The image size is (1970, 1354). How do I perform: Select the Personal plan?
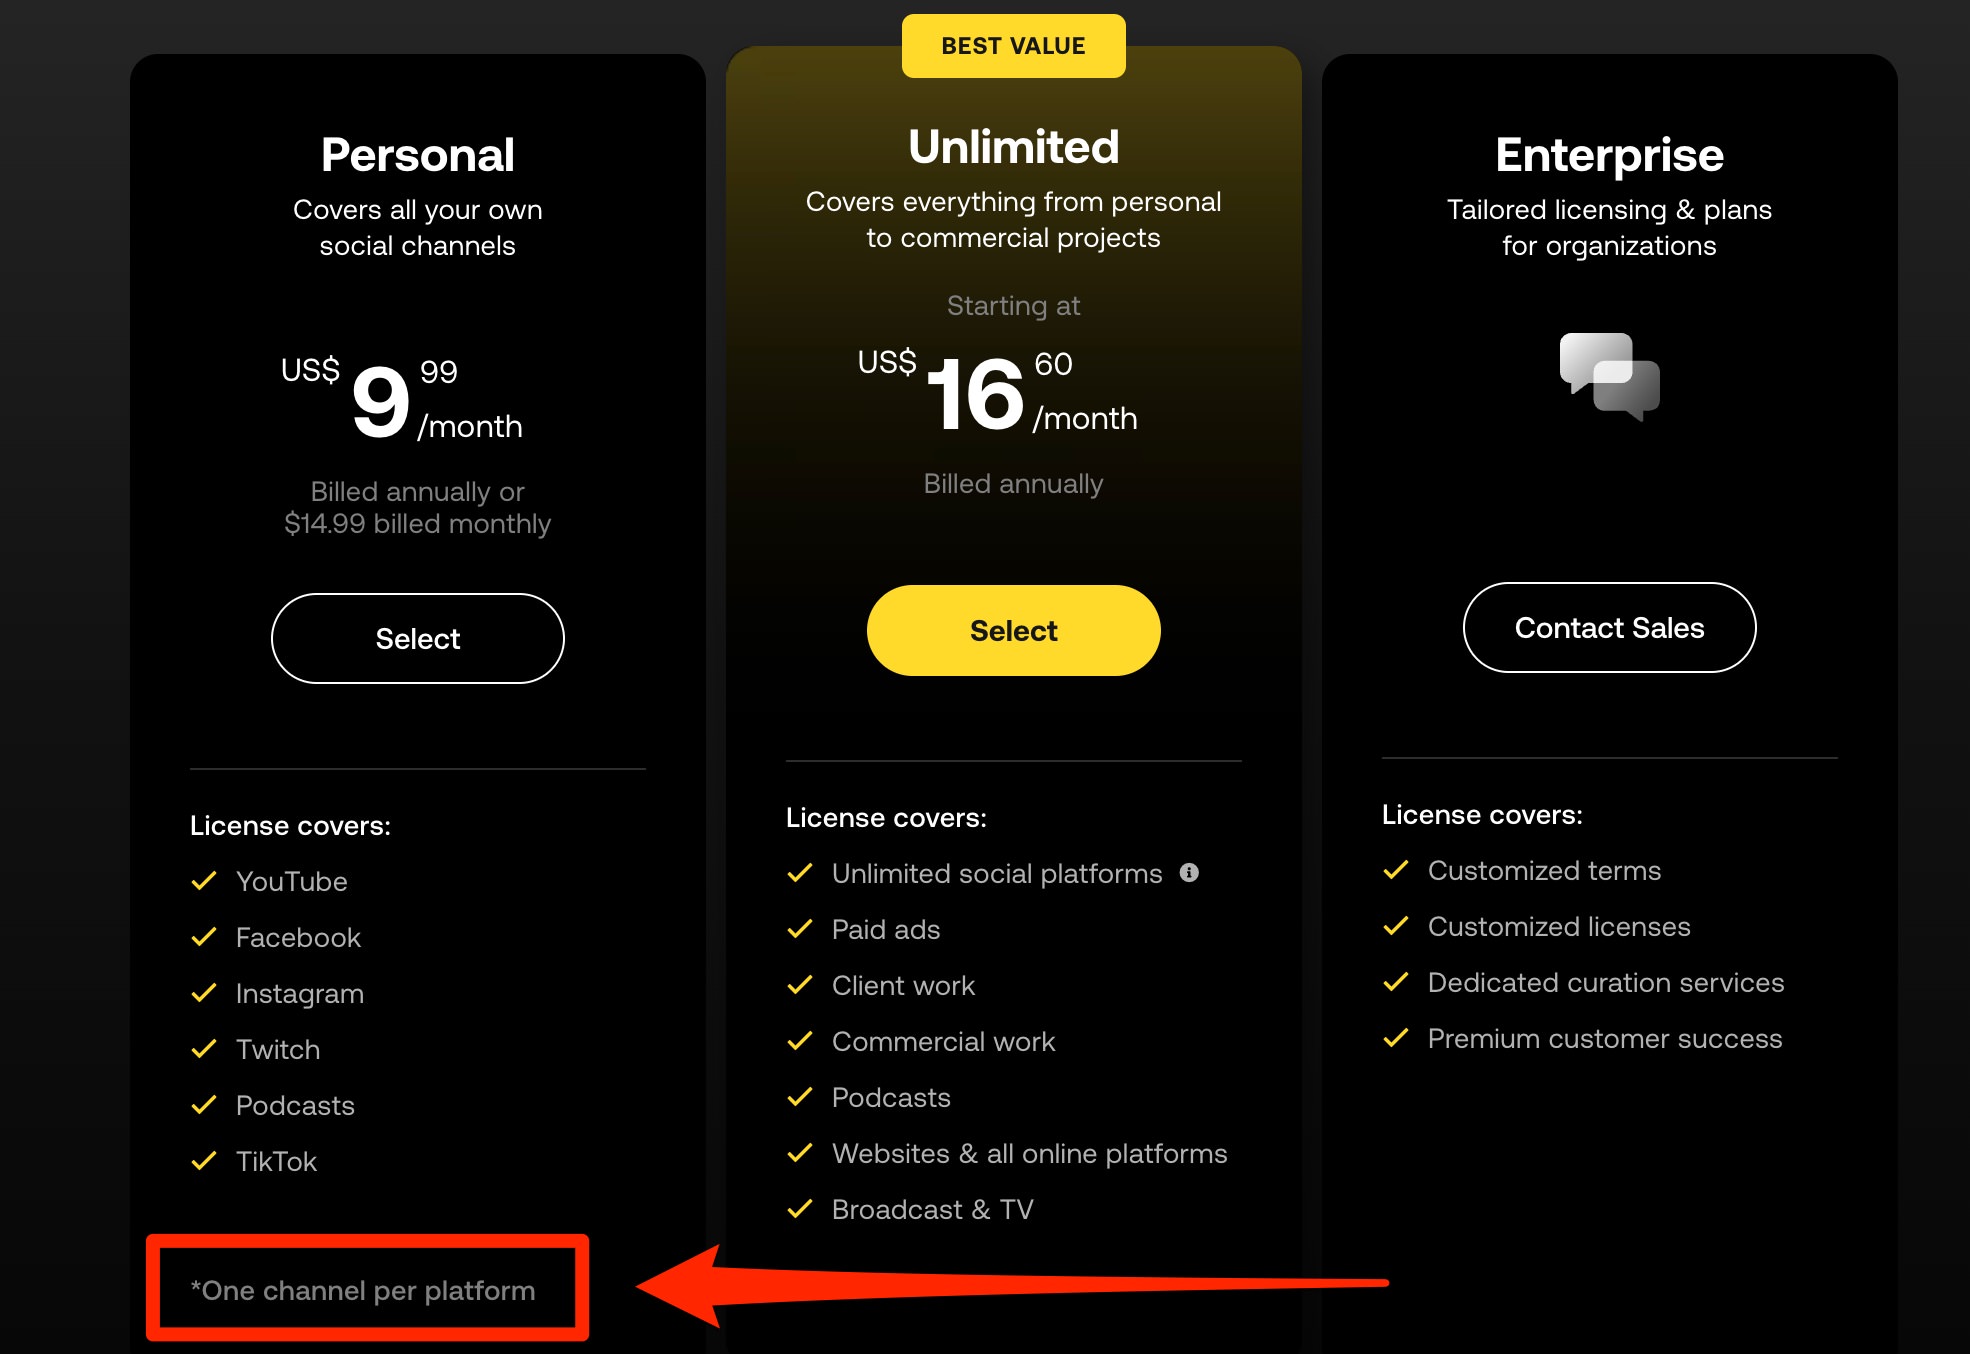click(x=418, y=638)
